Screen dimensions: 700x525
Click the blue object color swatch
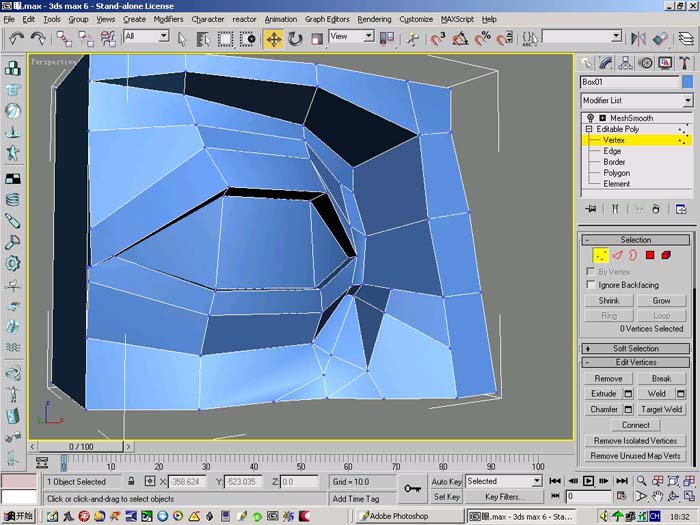click(x=688, y=82)
